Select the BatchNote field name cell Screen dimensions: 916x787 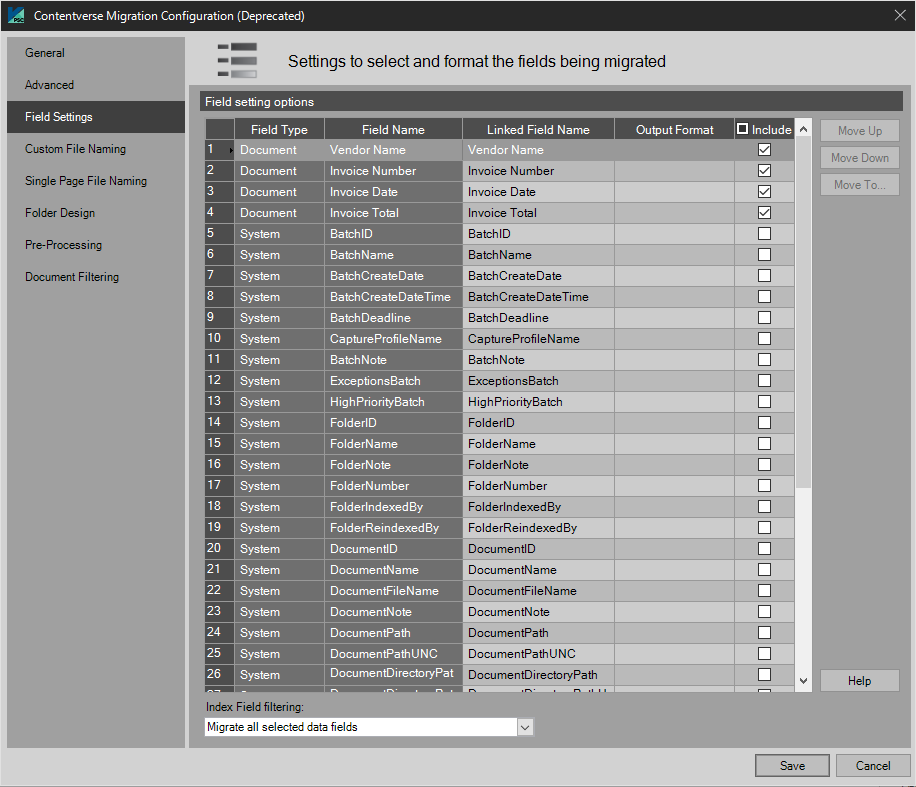point(393,360)
